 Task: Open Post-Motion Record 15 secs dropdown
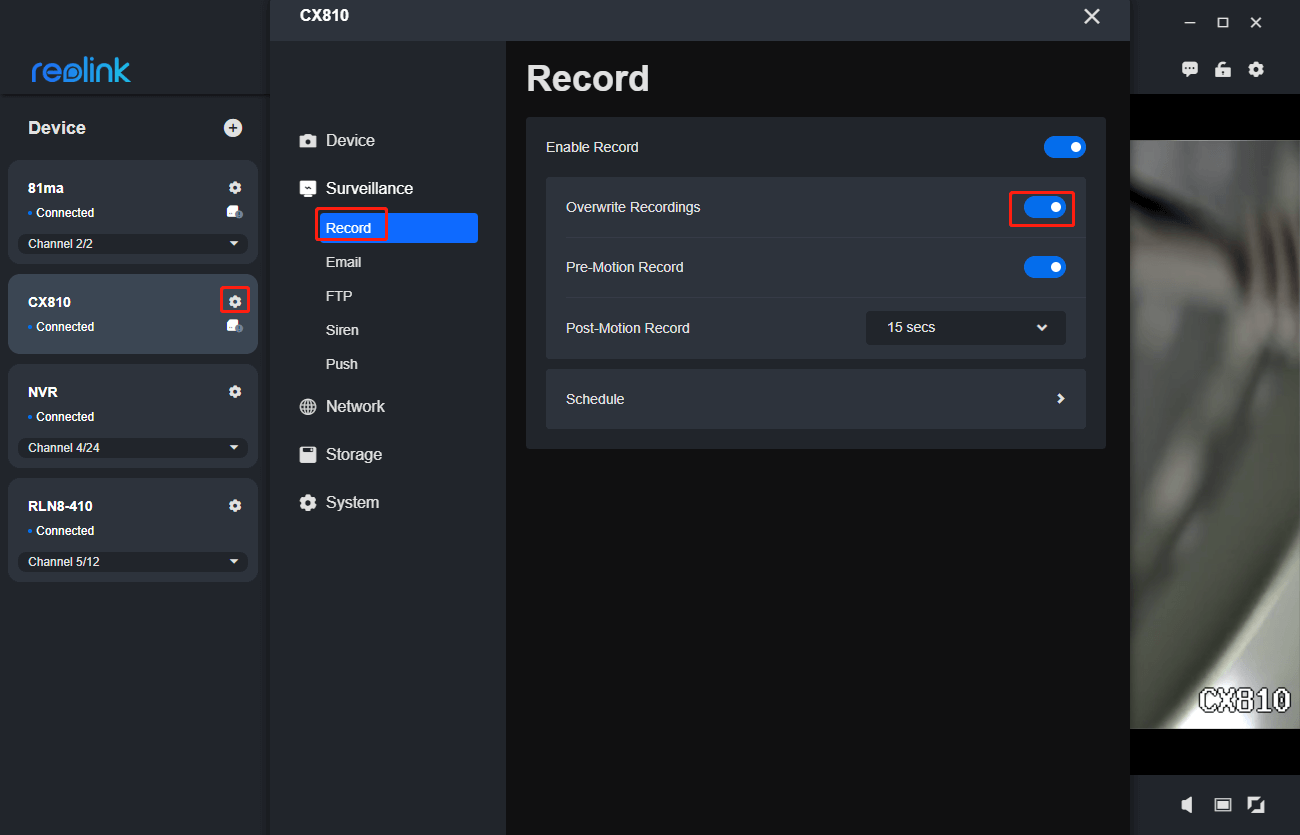point(966,327)
